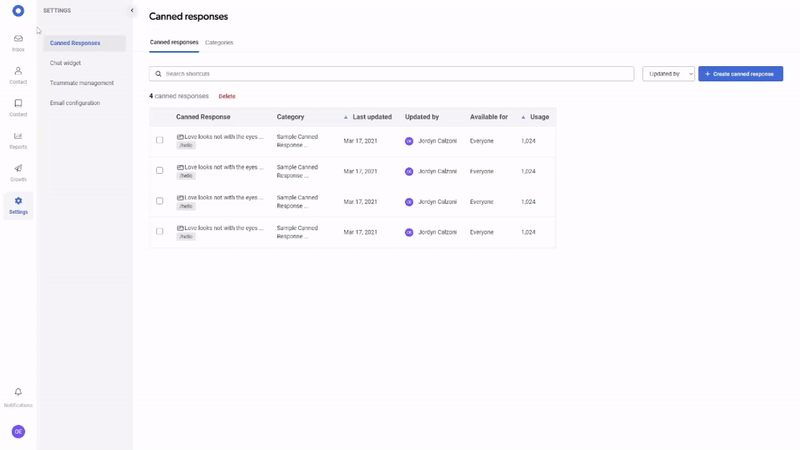This screenshot has width=800, height=450.
Task: Open the Reports chart icon
Action: pyautogui.click(x=18, y=136)
